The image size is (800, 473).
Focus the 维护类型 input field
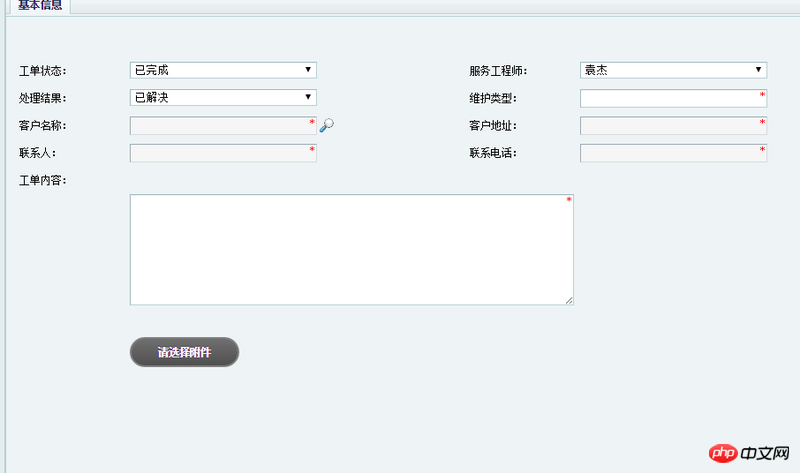(672, 98)
